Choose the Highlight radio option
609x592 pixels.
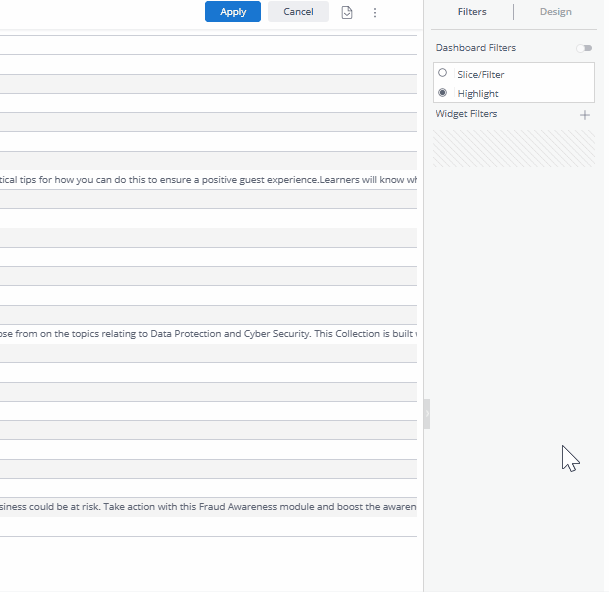click(x=443, y=92)
